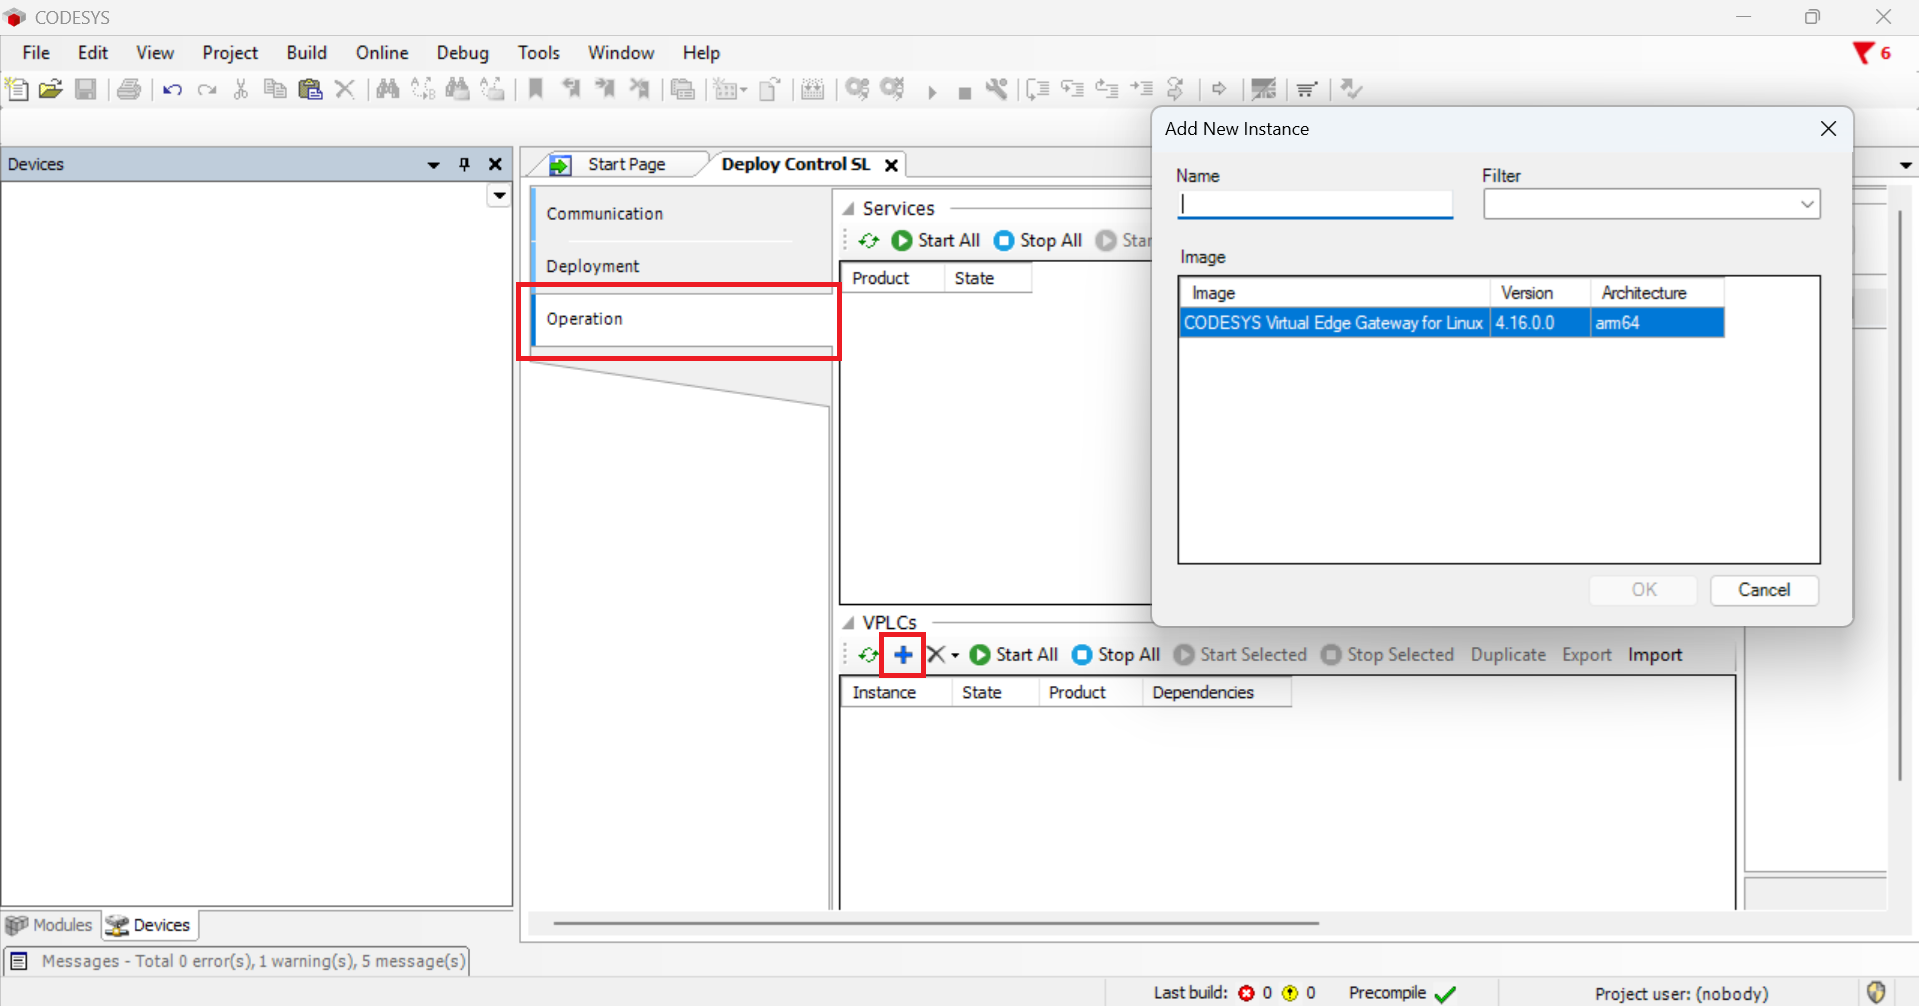Add a new VPLC instance with the plus icon
Viewport: 1919px width, 1006px height.
coord(903,655)
